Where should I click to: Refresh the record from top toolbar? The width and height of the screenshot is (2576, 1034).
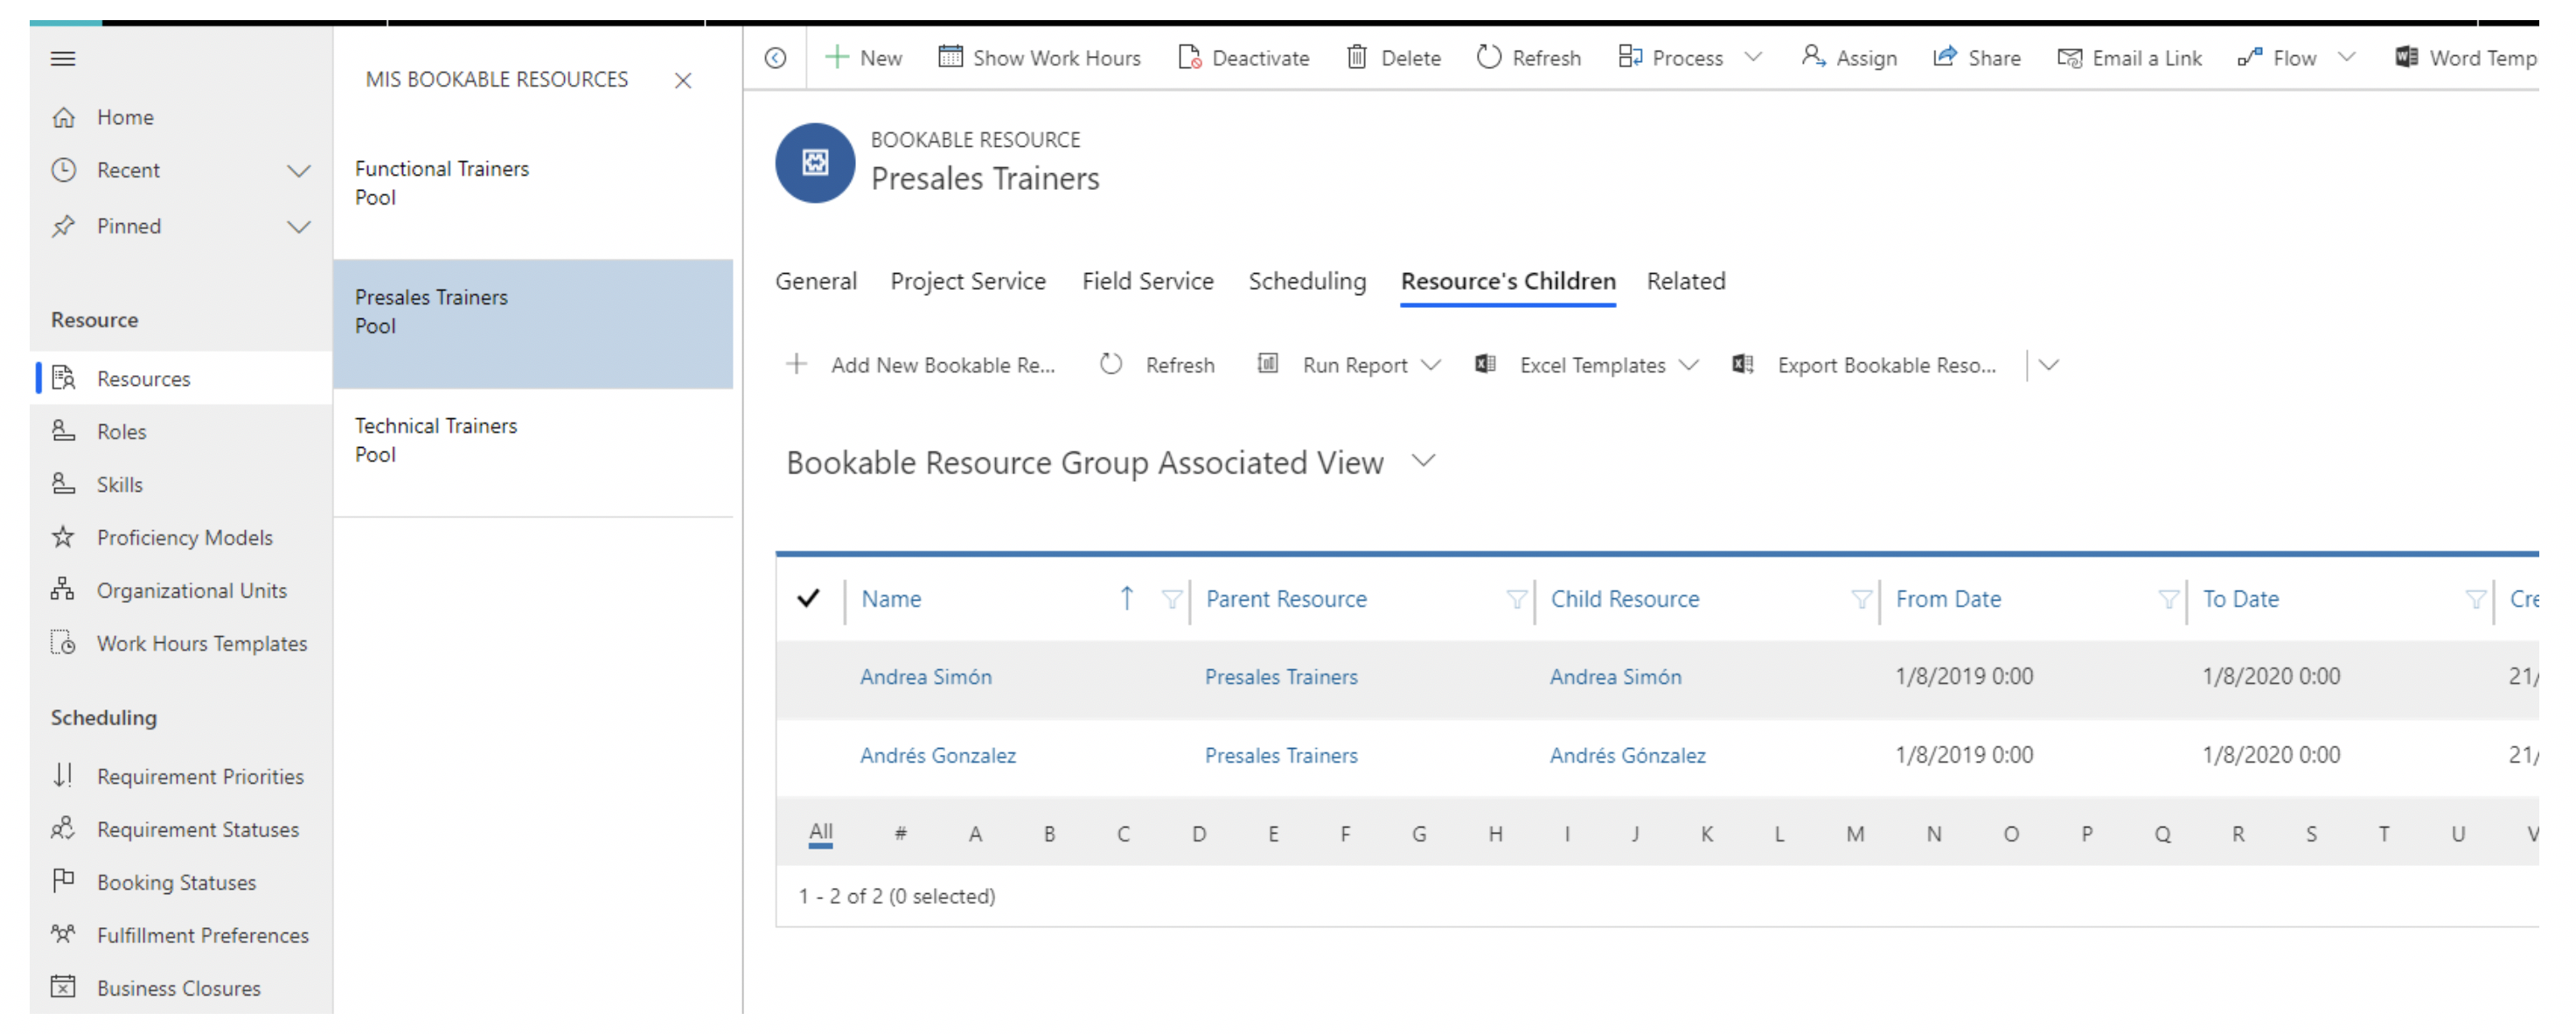pos(1529,59)
